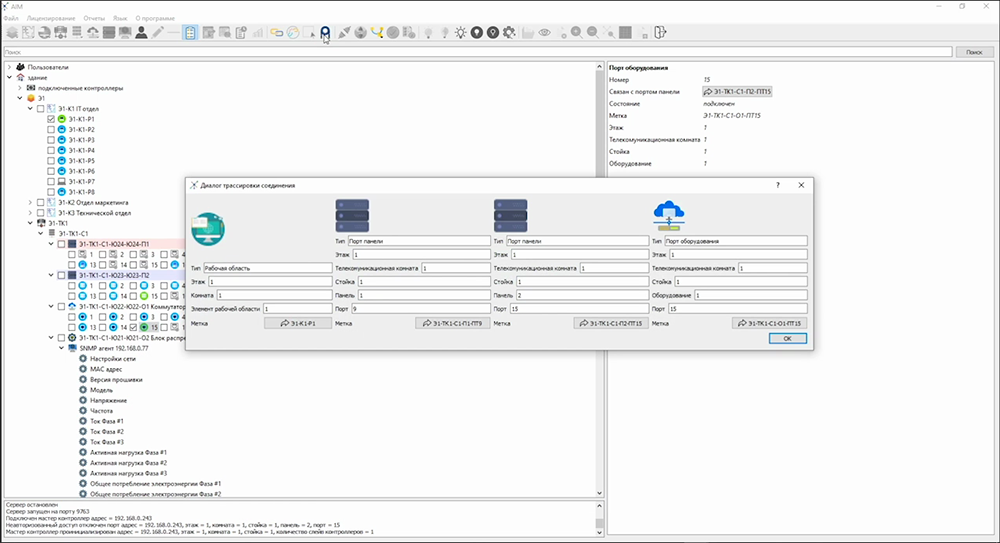
Task: Click the trace connection toolbar icon
Action: 325,32
